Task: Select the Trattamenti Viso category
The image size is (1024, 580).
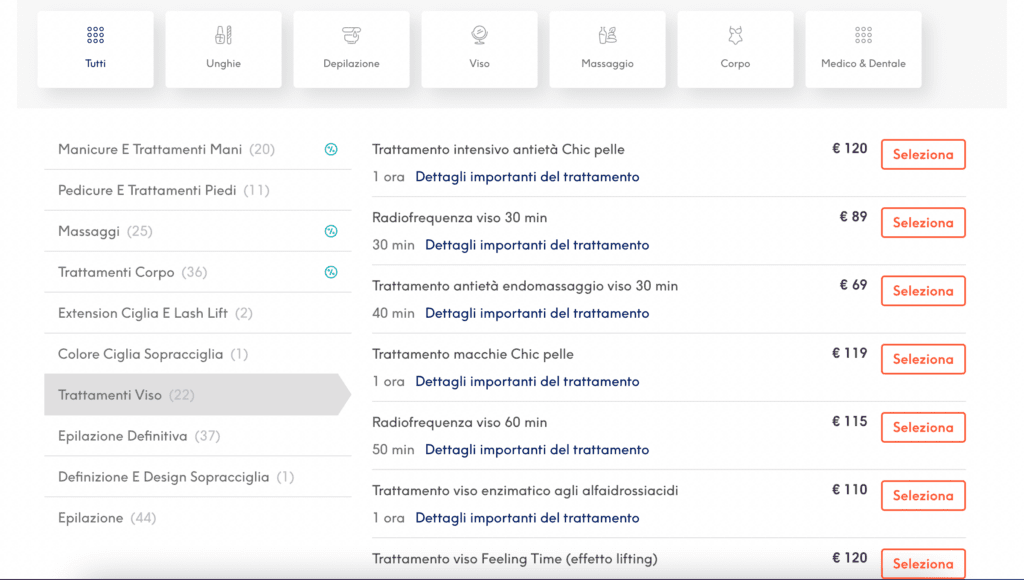Action: tap(126, 395)
